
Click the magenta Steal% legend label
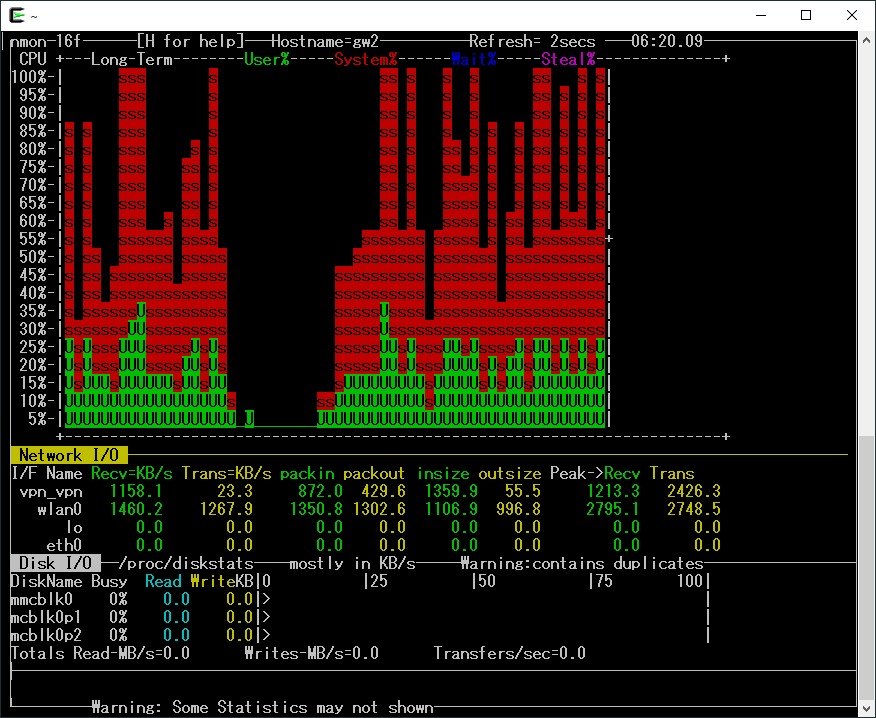point(568,59)
